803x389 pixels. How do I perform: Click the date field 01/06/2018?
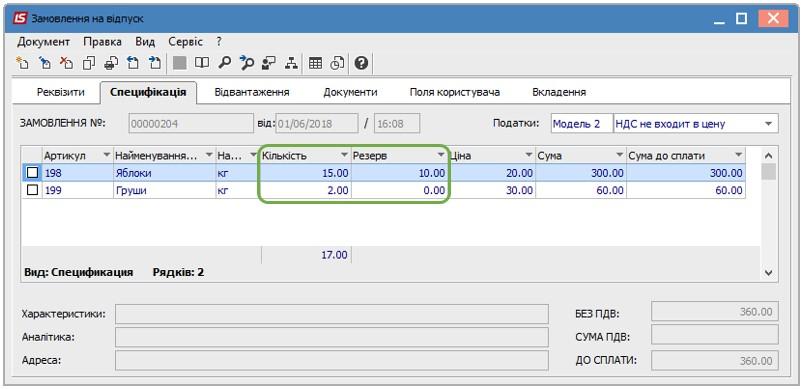(316, 123)
